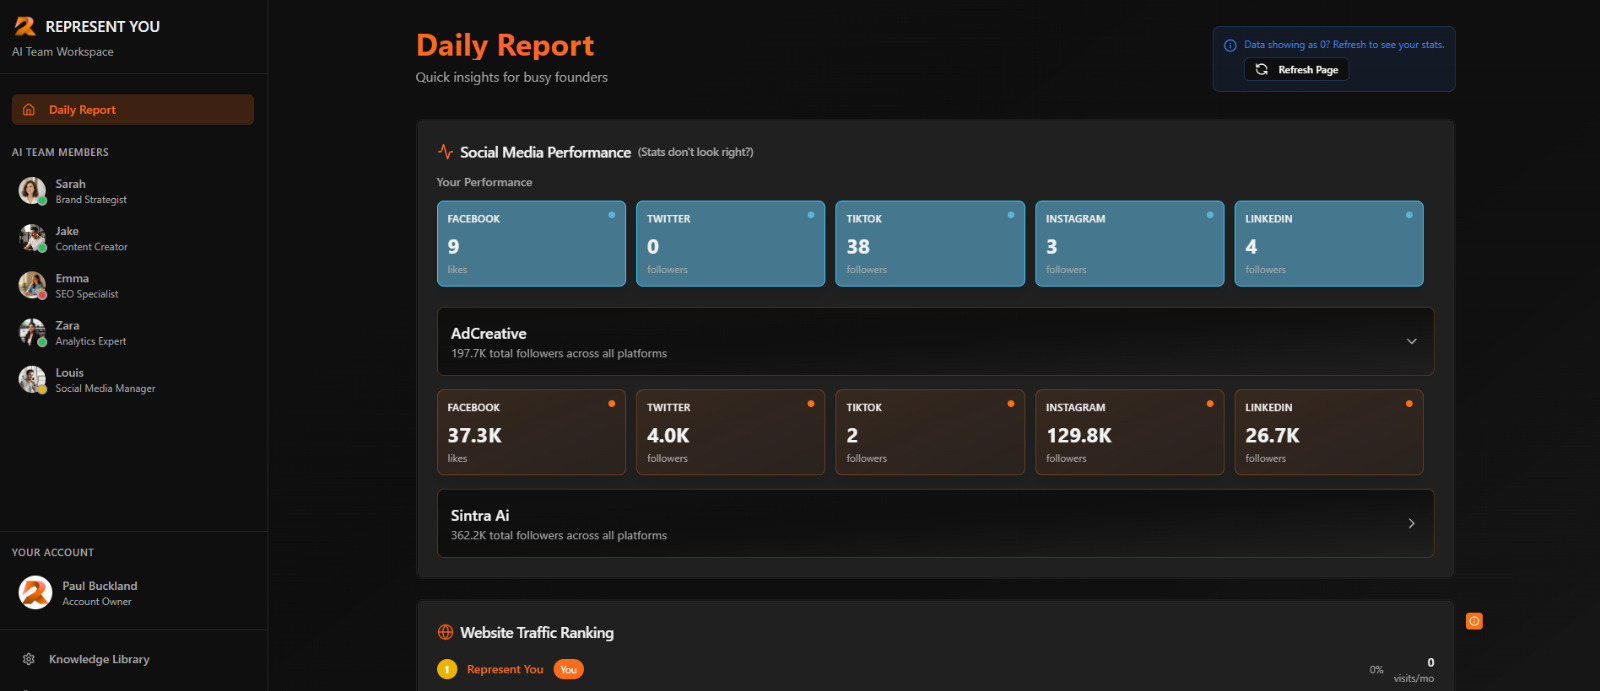Image resolution: width=1600 pixels, height=691 pixels.
Task: Click the Knowledge Library gear icon
Action: 29,659
